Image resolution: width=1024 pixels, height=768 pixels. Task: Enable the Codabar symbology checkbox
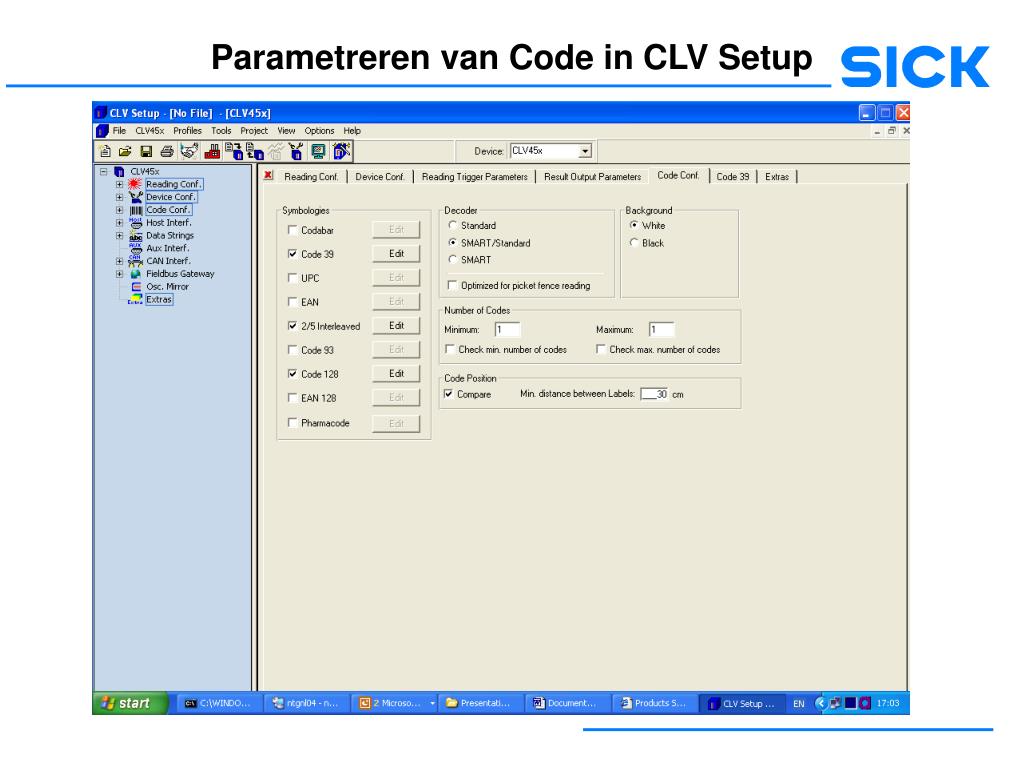293,230
